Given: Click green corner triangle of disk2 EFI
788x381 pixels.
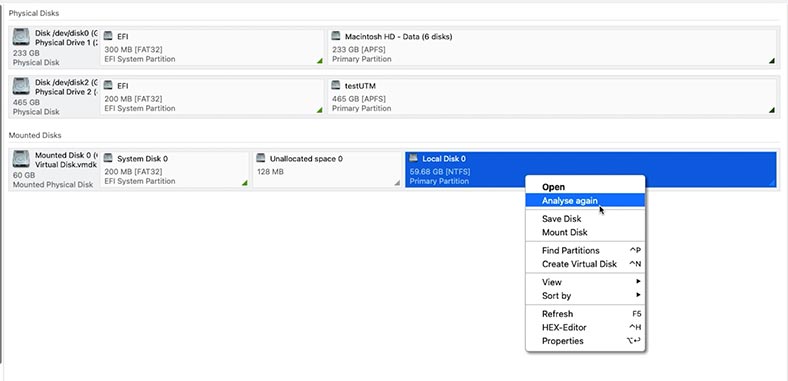Looking at the screenshot, I should 320,110.
